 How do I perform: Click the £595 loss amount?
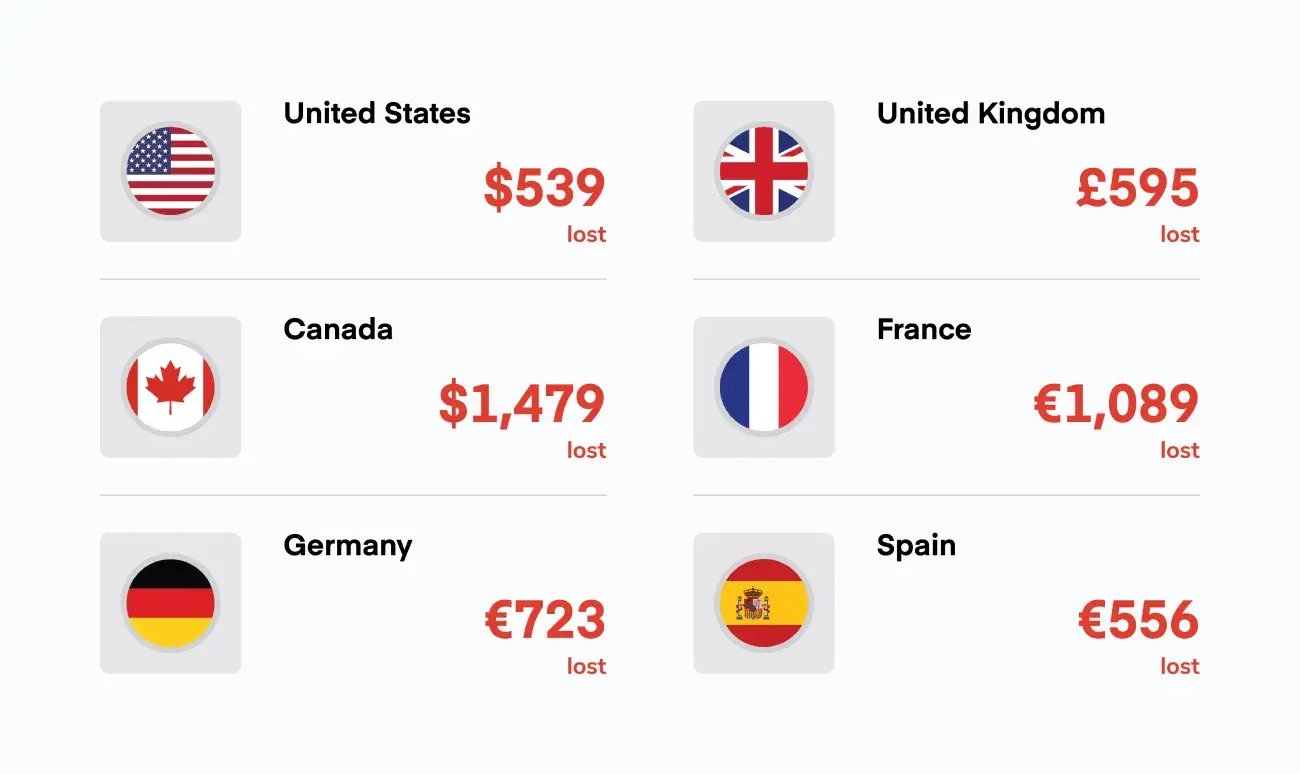tap(1137, 189)
